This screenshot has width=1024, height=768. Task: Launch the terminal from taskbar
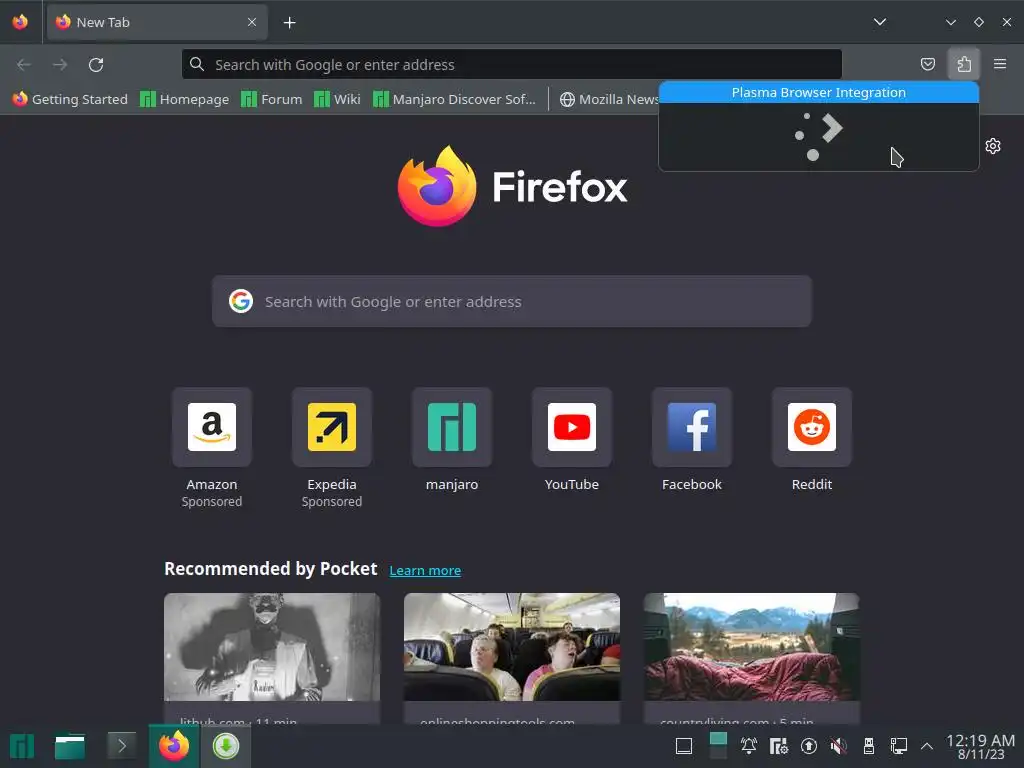[121, 746]
